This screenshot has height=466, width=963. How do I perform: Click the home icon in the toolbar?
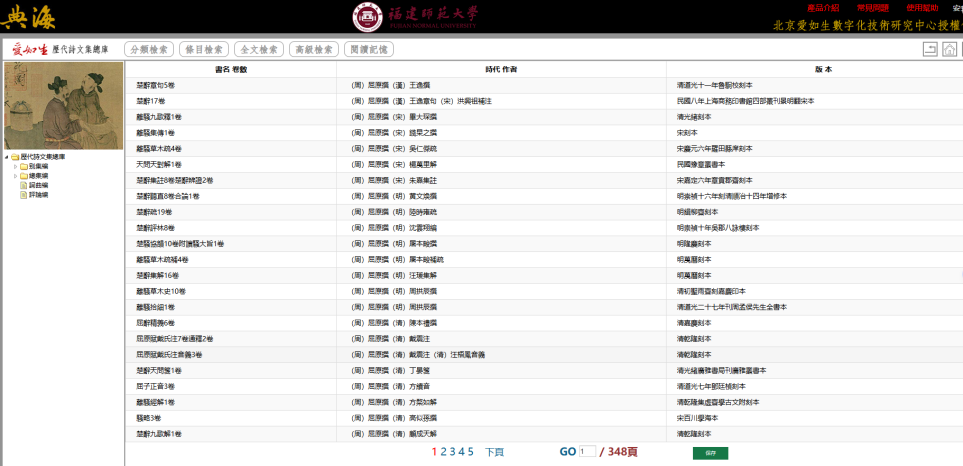coord(950,49)
